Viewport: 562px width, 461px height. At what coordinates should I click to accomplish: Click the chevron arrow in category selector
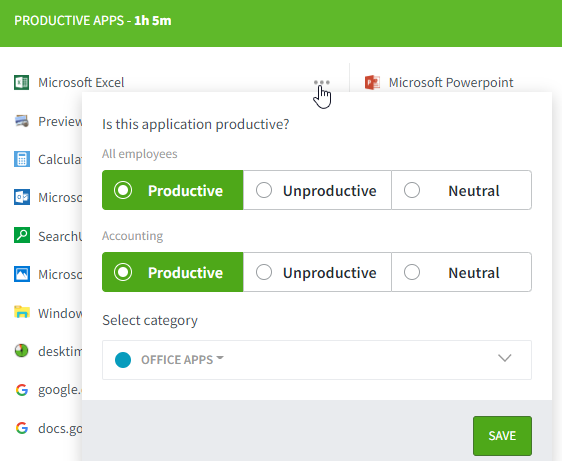504,358
